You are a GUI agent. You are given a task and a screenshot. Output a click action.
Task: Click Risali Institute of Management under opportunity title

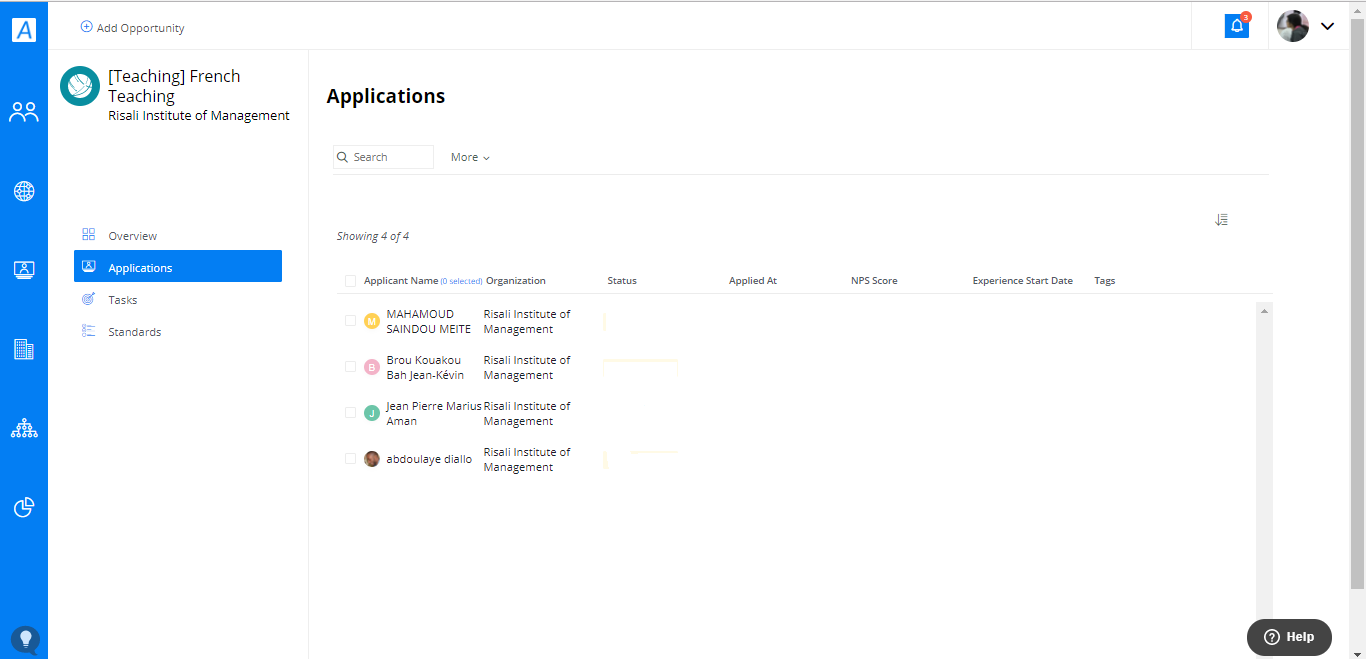point(199,115)
